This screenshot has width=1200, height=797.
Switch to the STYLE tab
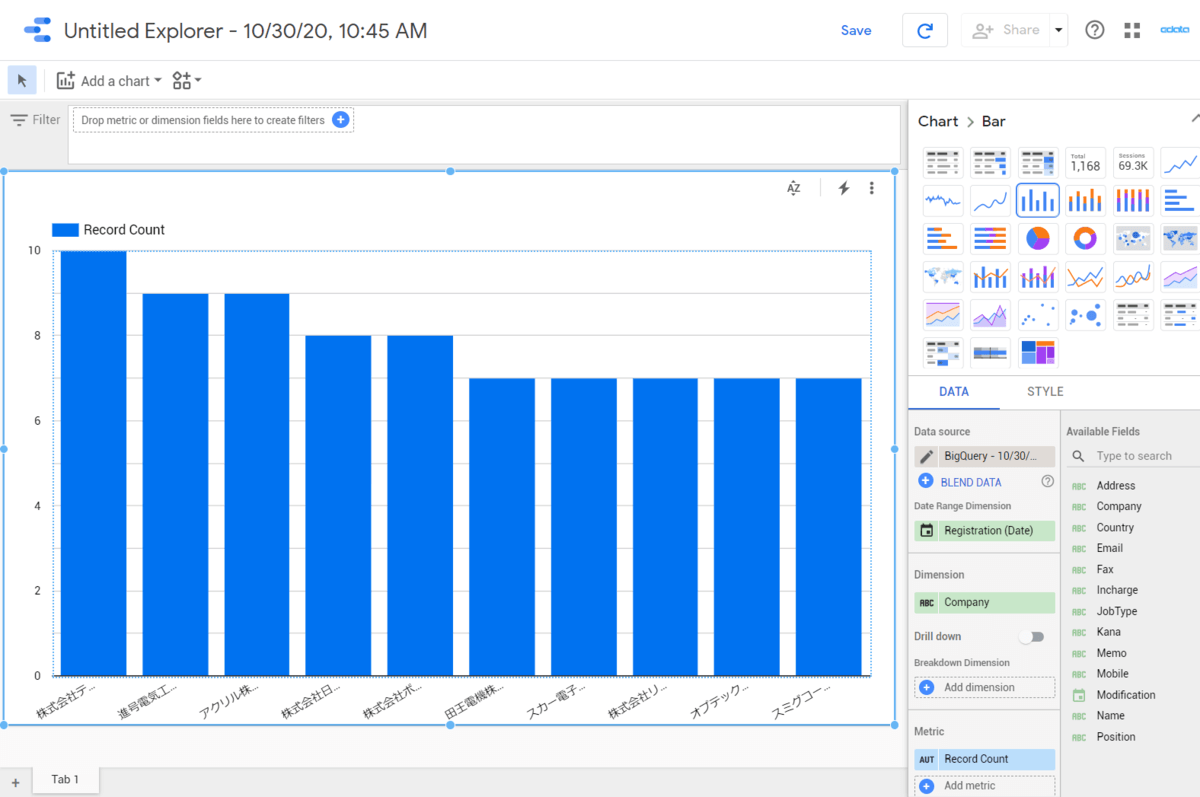point(1045,392)
